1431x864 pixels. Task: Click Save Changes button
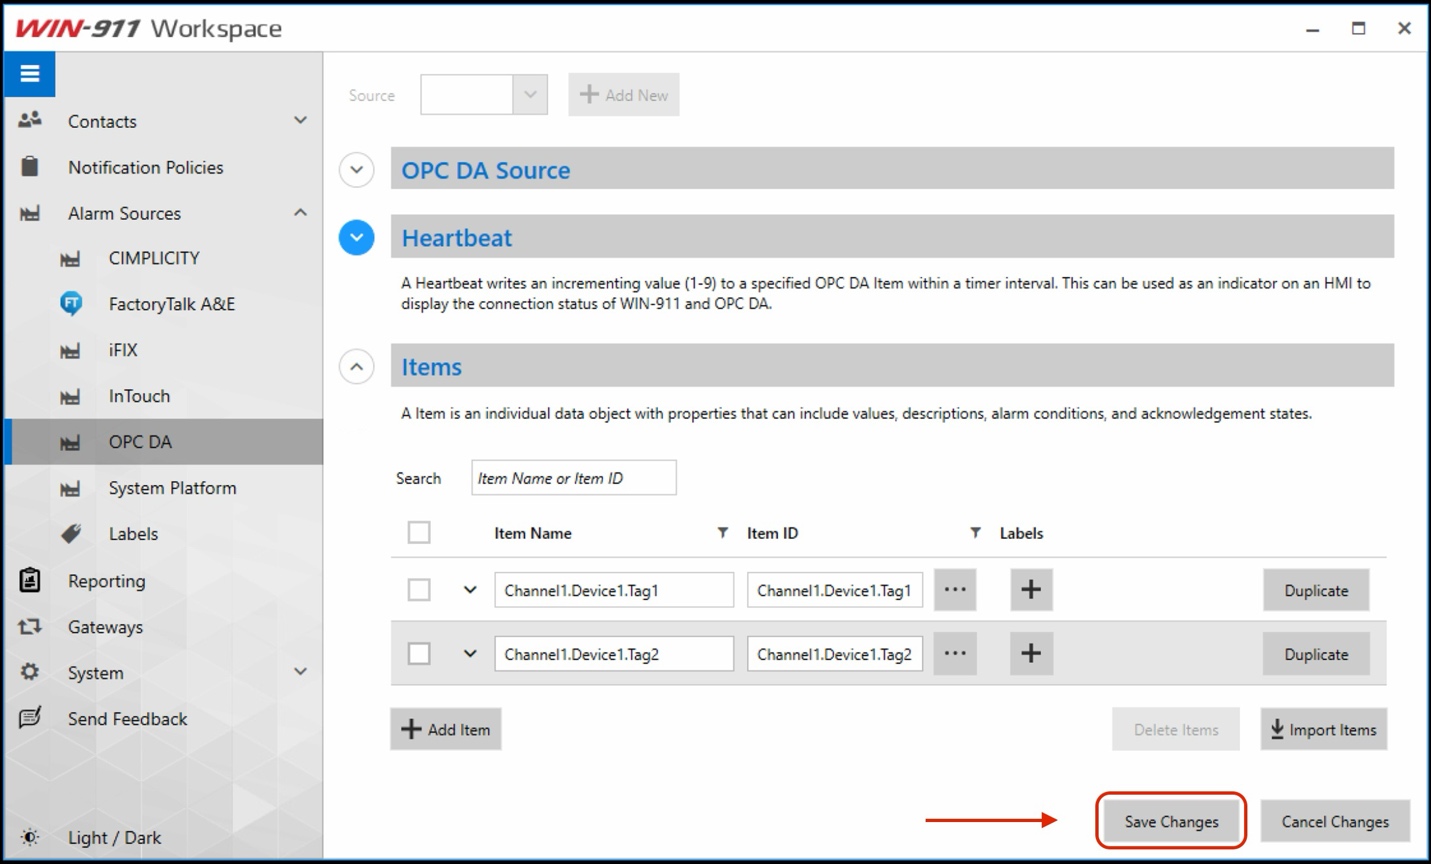tap(1171, 821)
